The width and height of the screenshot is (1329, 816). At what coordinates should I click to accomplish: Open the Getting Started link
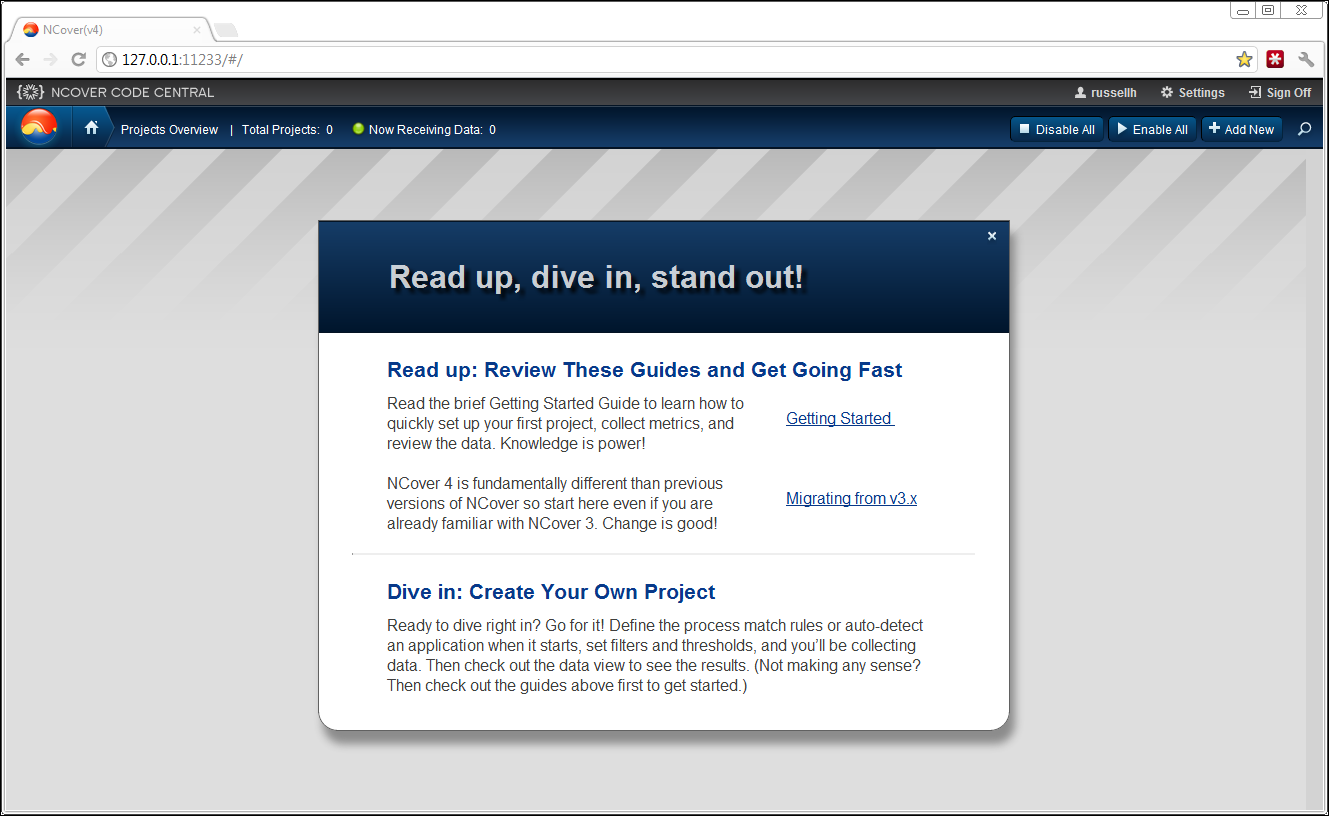click(840, 418)
